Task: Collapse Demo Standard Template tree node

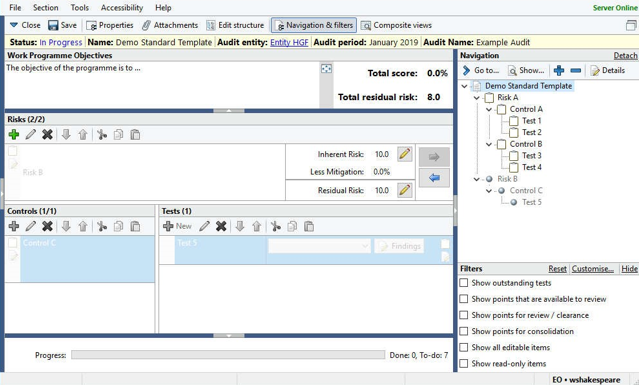Action: tap(464, 86)
